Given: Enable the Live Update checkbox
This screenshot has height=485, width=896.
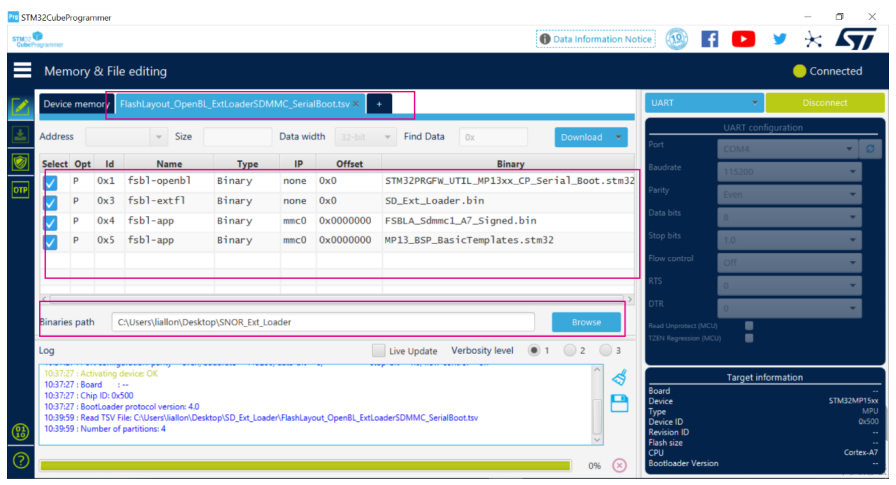Looking at the screenshot, I should point(378,350).
